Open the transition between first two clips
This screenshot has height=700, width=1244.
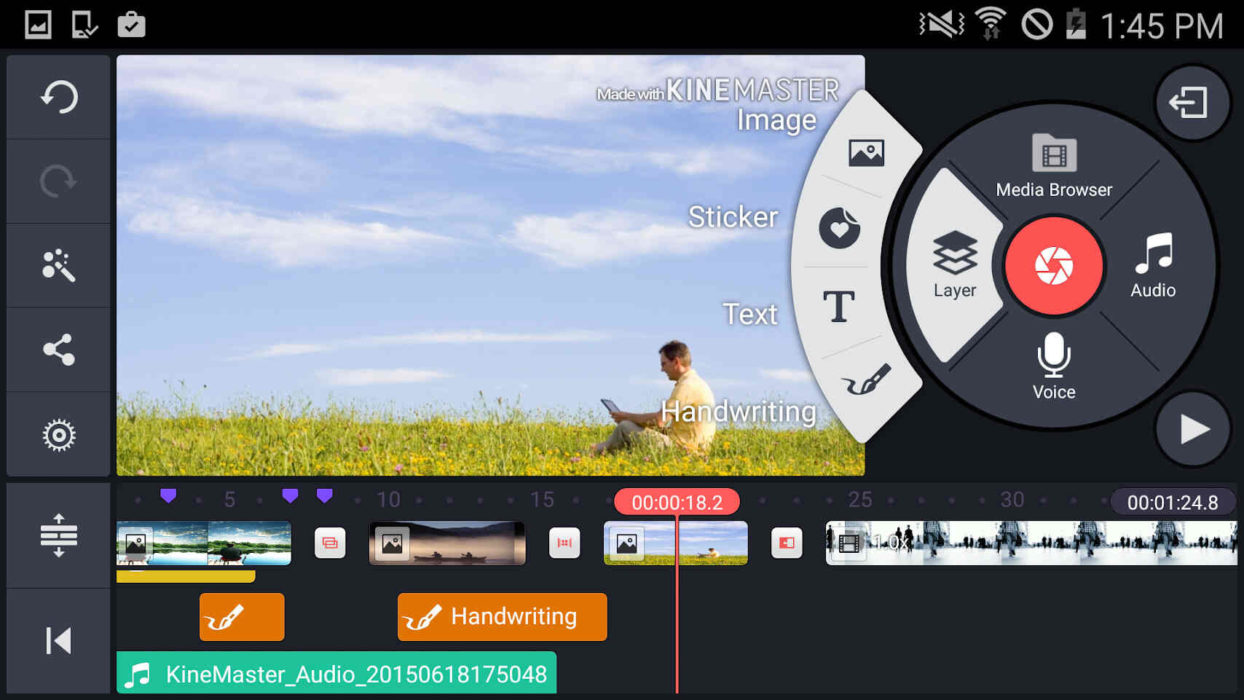coord(329,542)
